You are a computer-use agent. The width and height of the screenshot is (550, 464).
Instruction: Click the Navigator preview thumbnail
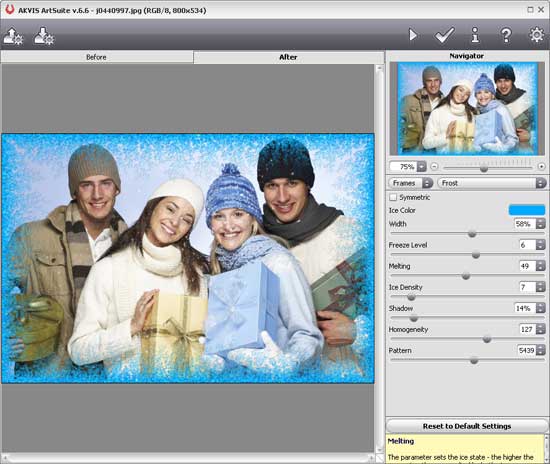tap(467, 109)
